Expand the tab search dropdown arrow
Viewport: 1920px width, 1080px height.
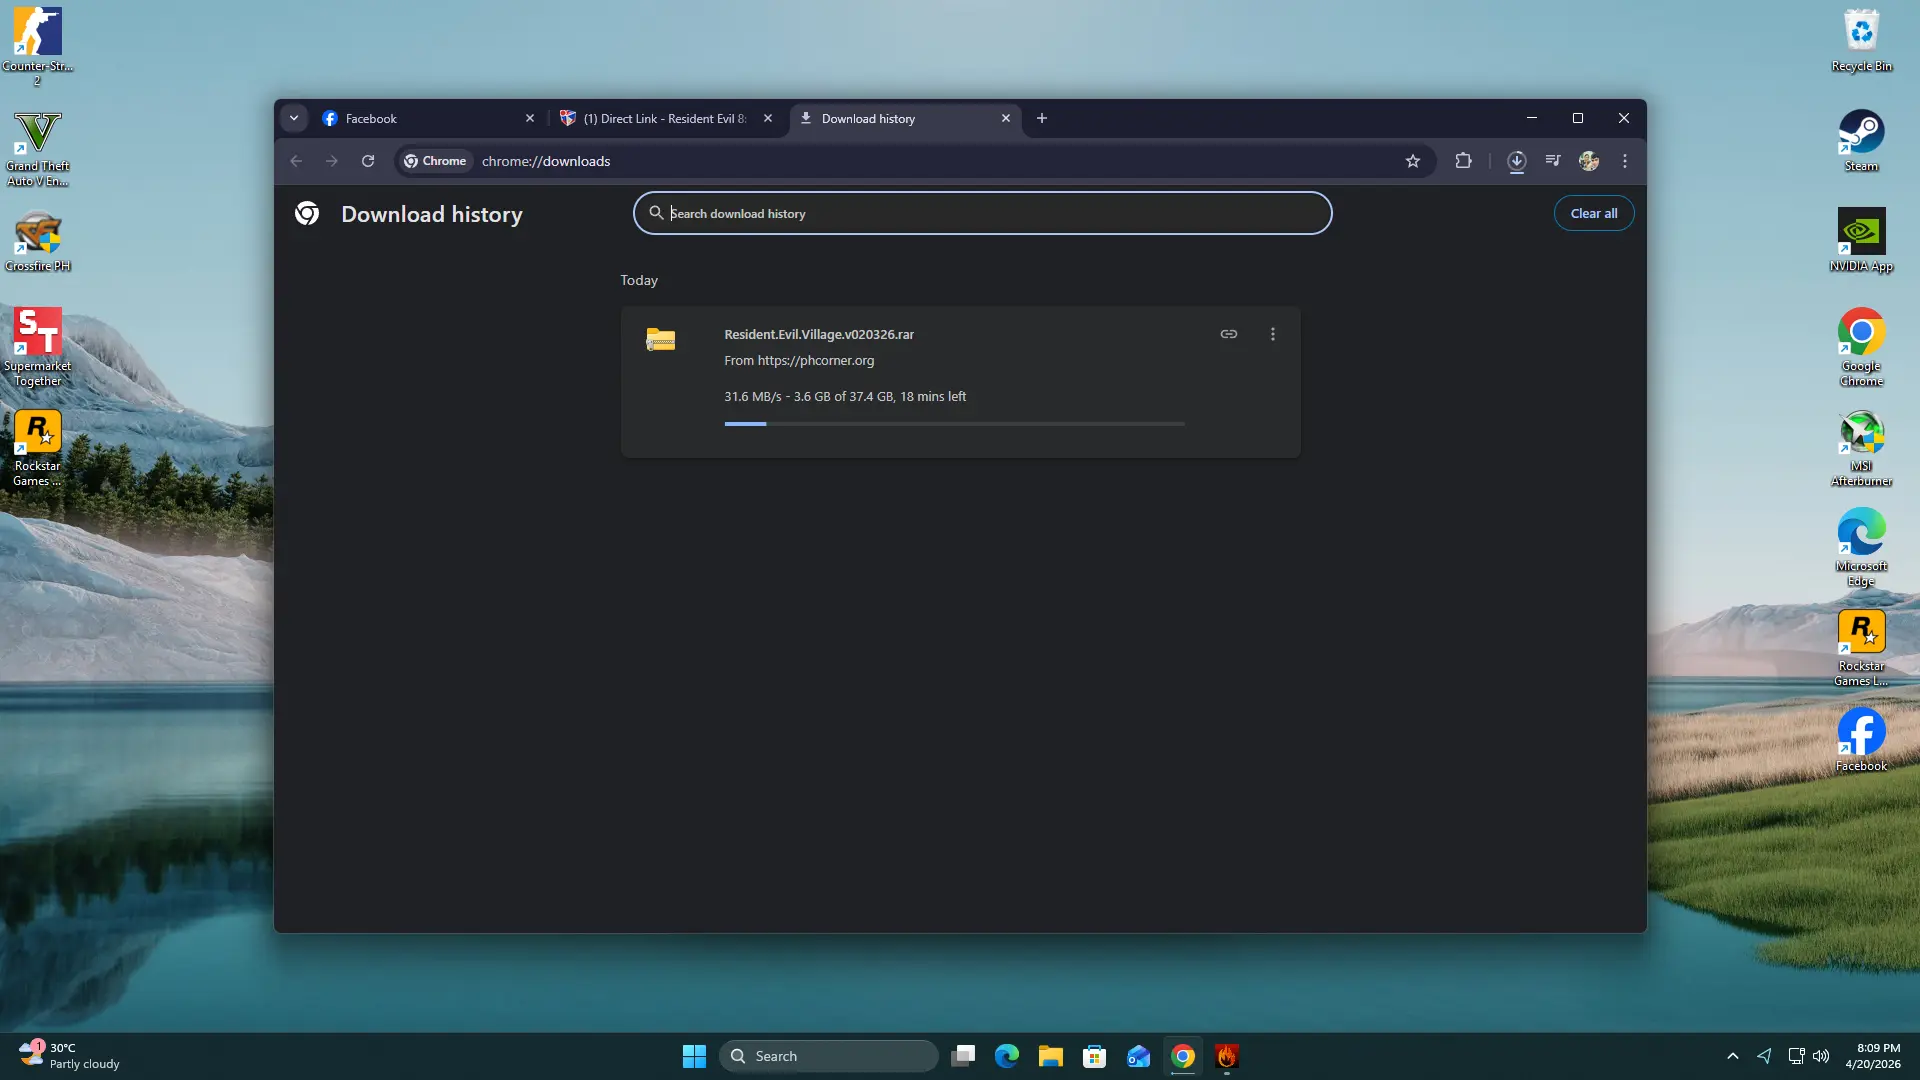(294, 118)
